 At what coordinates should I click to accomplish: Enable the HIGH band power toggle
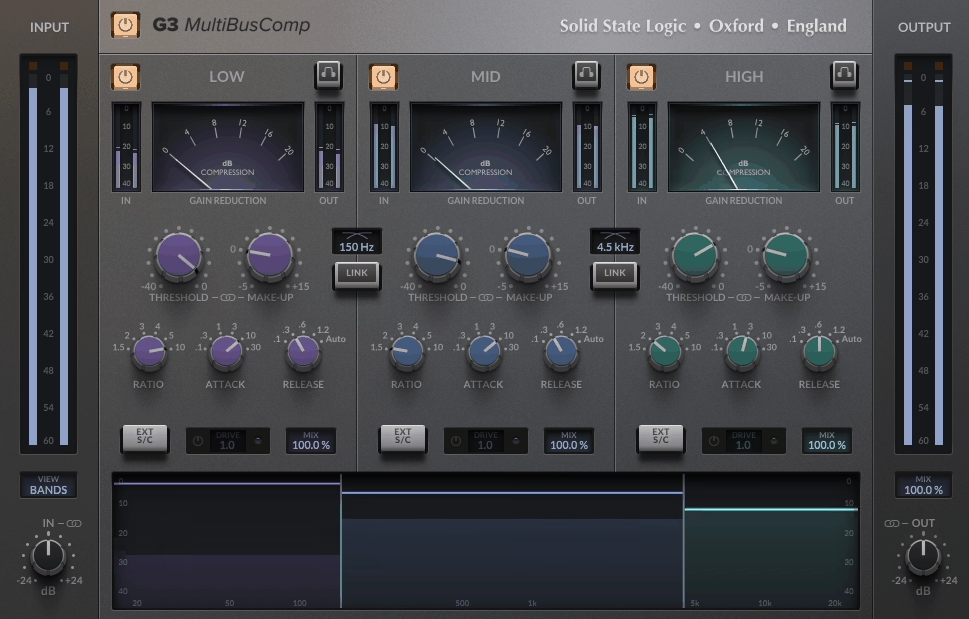point(641,76)
